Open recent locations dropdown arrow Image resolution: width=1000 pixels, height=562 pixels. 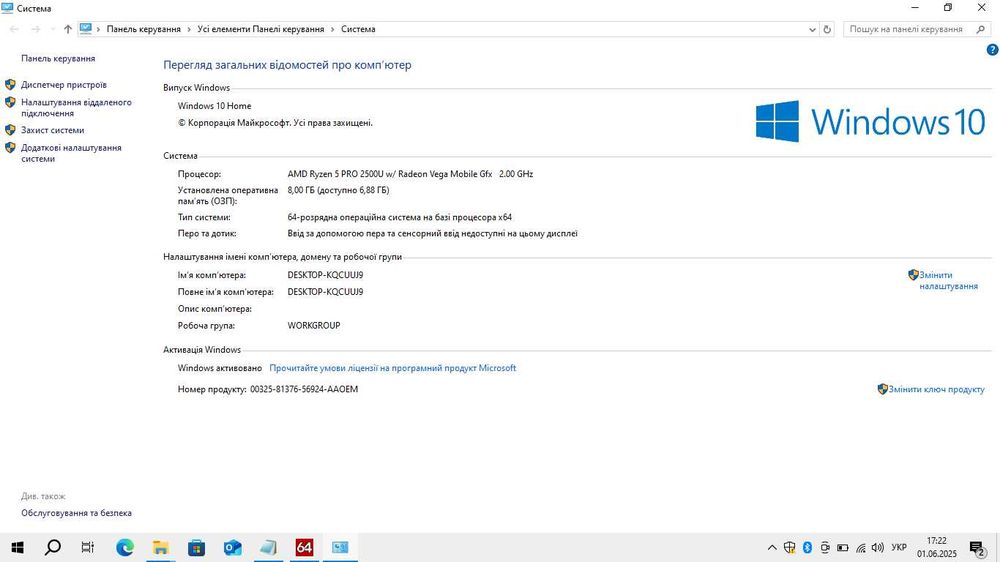pyautogui.click(x=52, y=29)
